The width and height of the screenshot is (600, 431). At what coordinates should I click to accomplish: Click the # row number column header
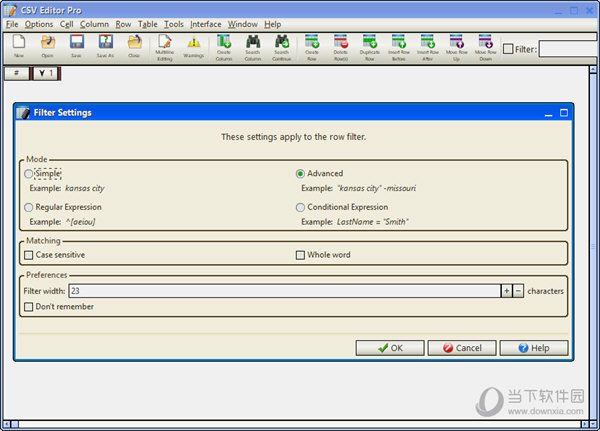click(16, 73)
